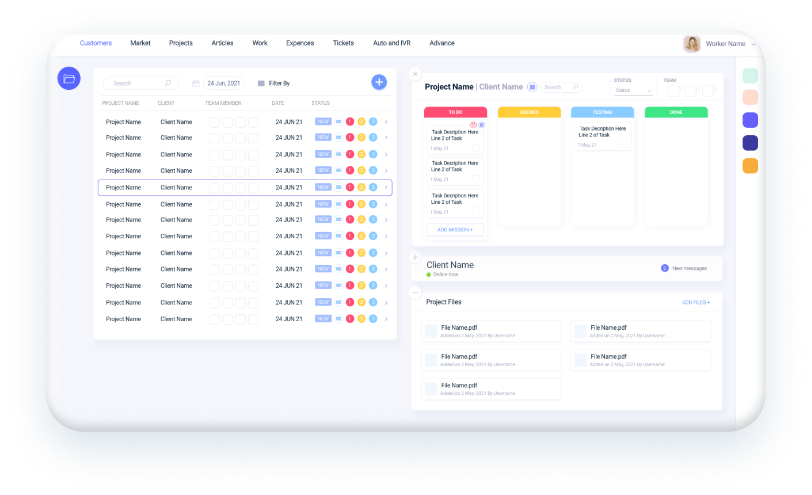Image resolution: width=812 pixels, height=495 pixels.
Task: Click the ADD FILES + link
Action: point(695,302)
